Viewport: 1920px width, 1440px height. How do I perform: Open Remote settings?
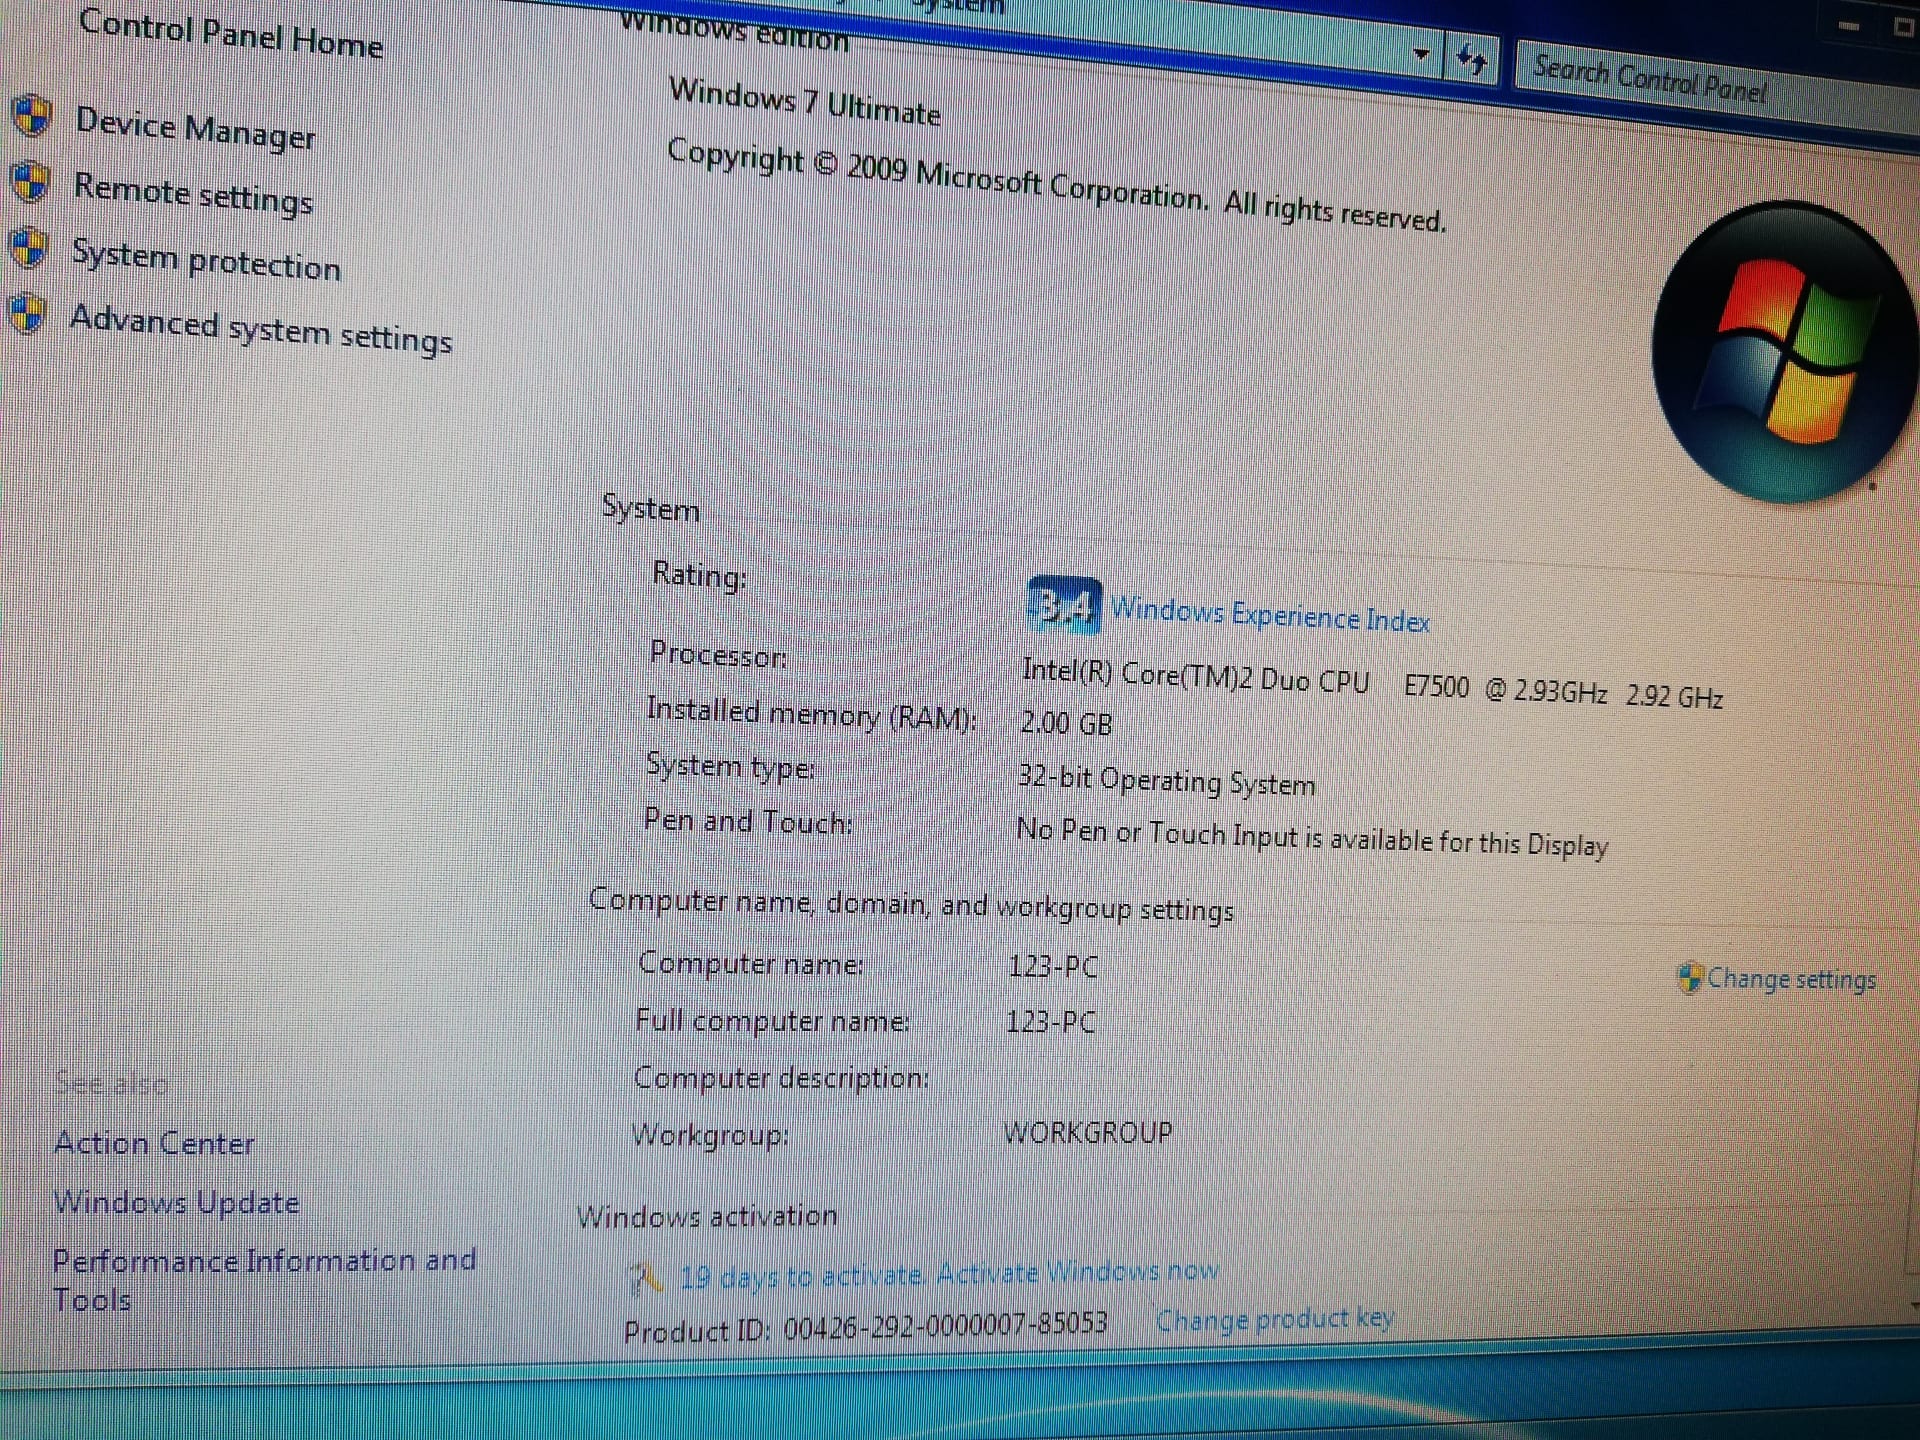(x=194, y=193)
